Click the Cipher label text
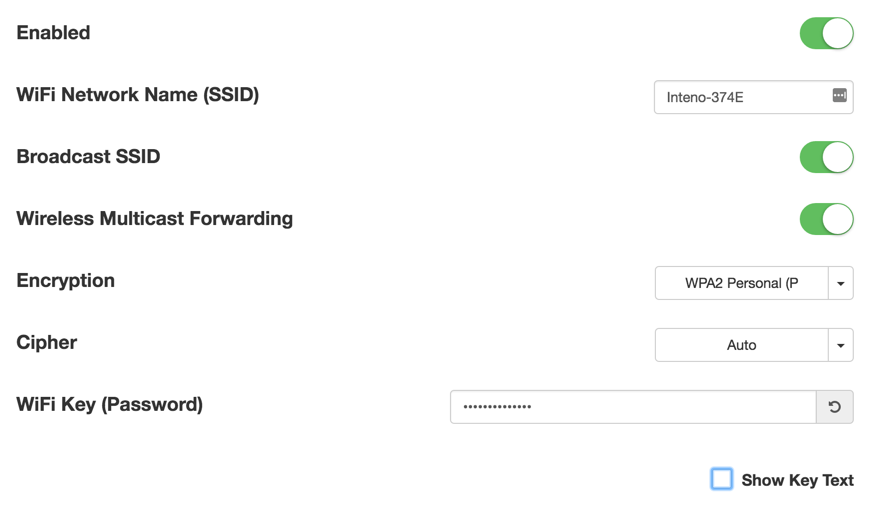Screen dimensions: 869x511 47,343
